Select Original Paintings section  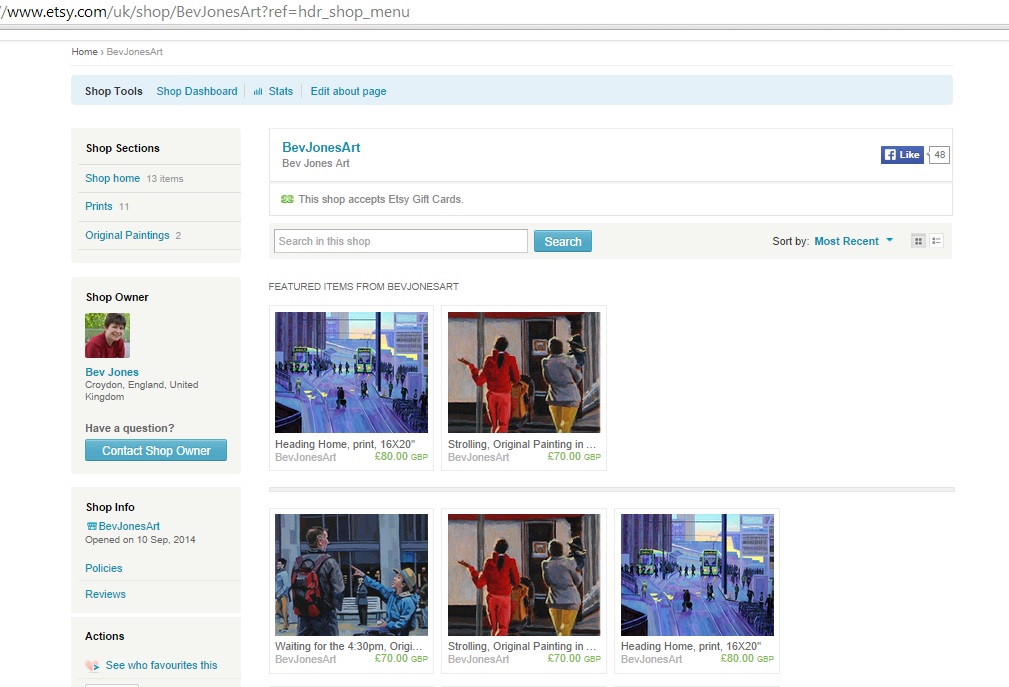(x=127, y=235)
